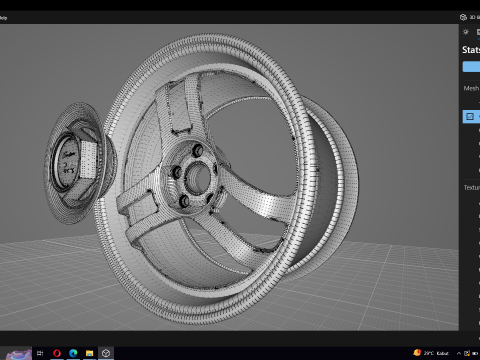Launch Opera browser from taskbar
The height and width of the screenshot is (360, 480).
point(57,353)
